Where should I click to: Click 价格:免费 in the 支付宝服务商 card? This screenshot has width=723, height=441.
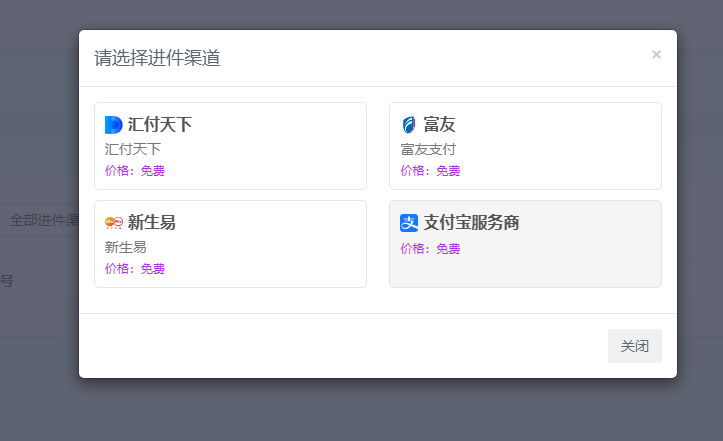click(430, 249)
